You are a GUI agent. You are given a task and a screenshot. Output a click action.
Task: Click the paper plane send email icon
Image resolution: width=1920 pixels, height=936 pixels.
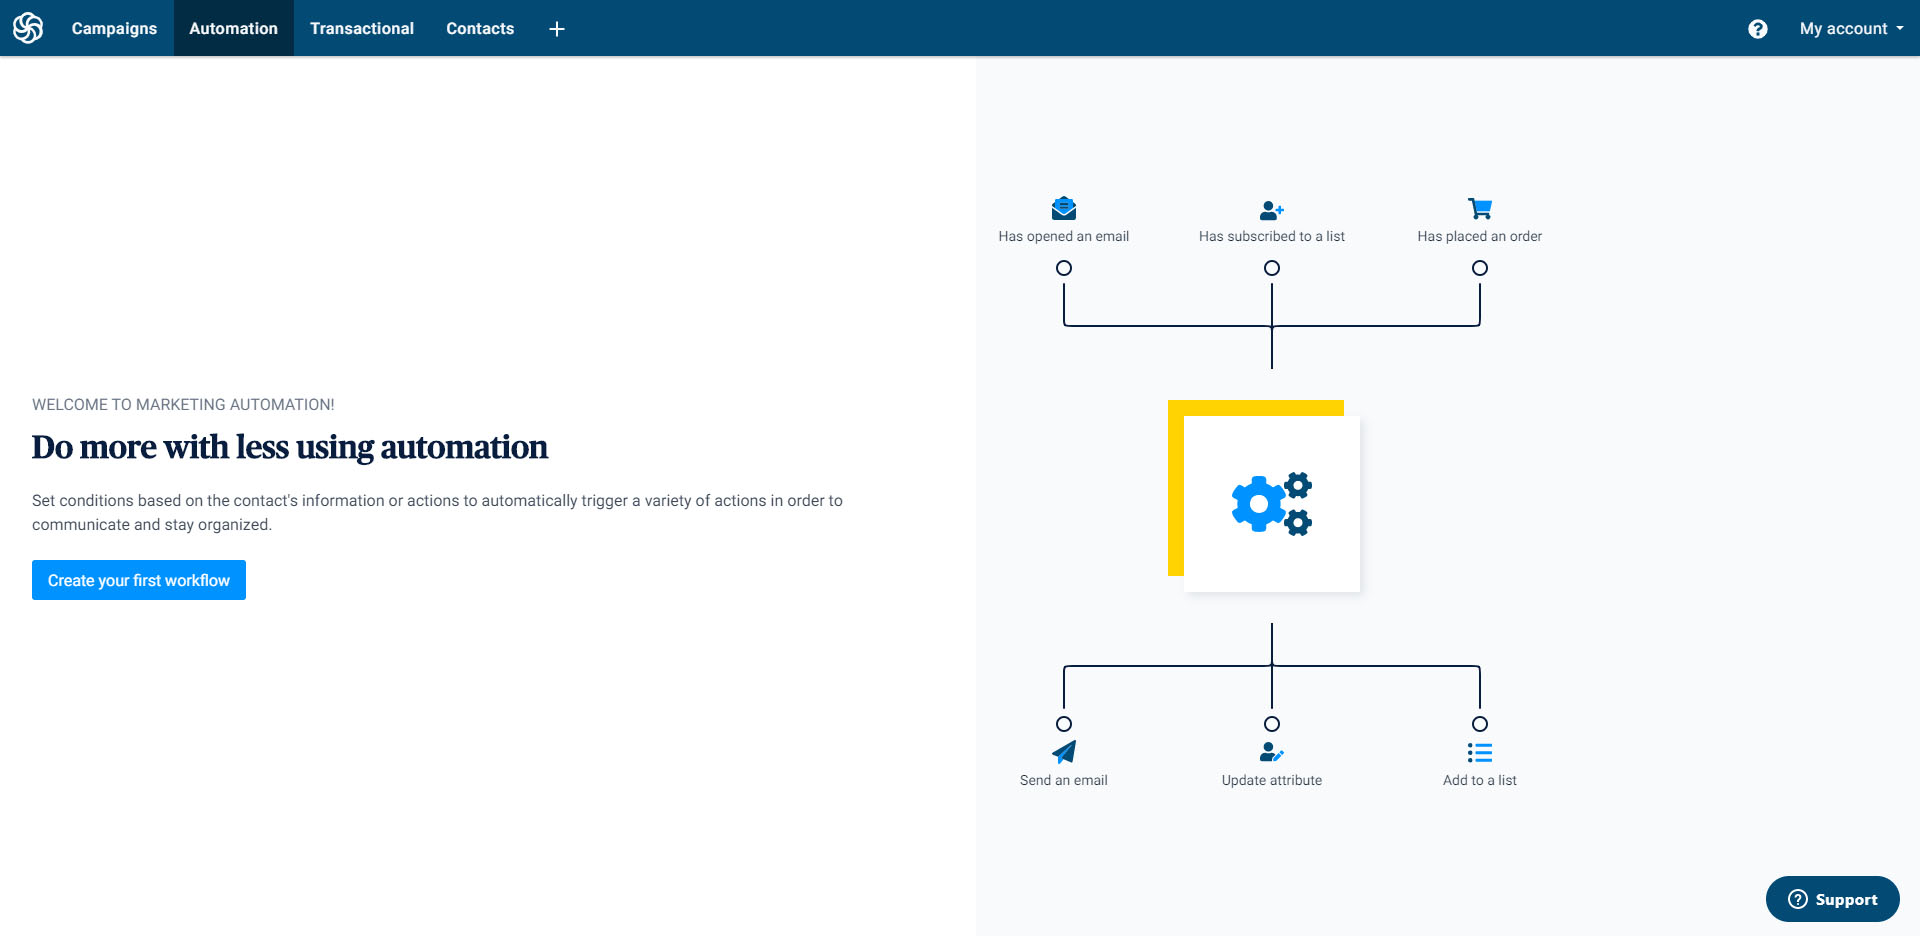click(x=1064, y=752)
